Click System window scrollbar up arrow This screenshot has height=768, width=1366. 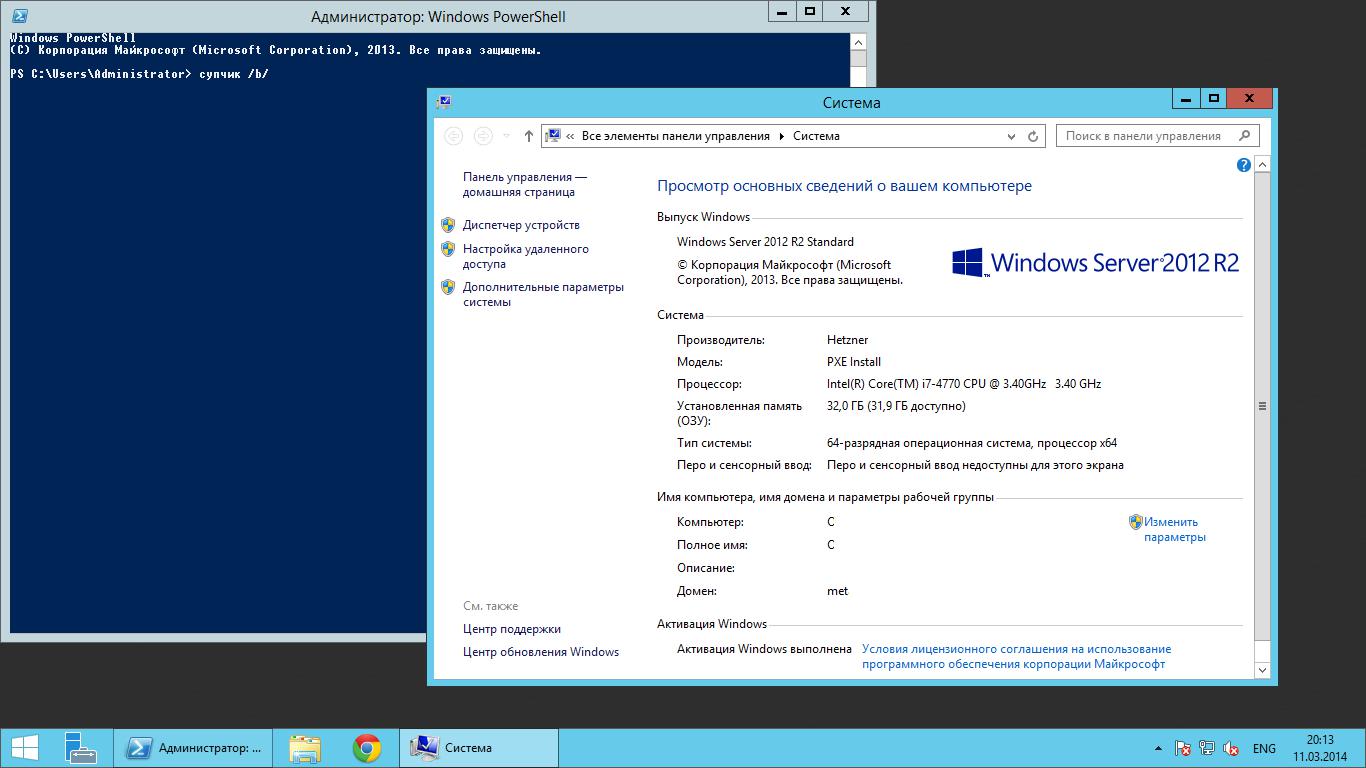click(x=1262, y=165)
